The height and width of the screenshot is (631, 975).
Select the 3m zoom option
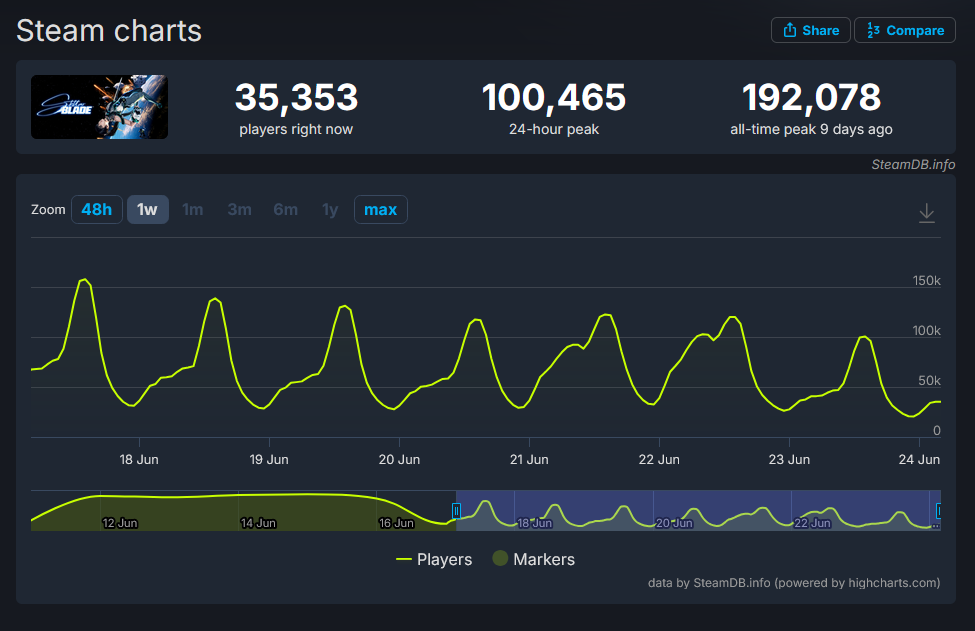pyautogui.click(x=239, y=210)
